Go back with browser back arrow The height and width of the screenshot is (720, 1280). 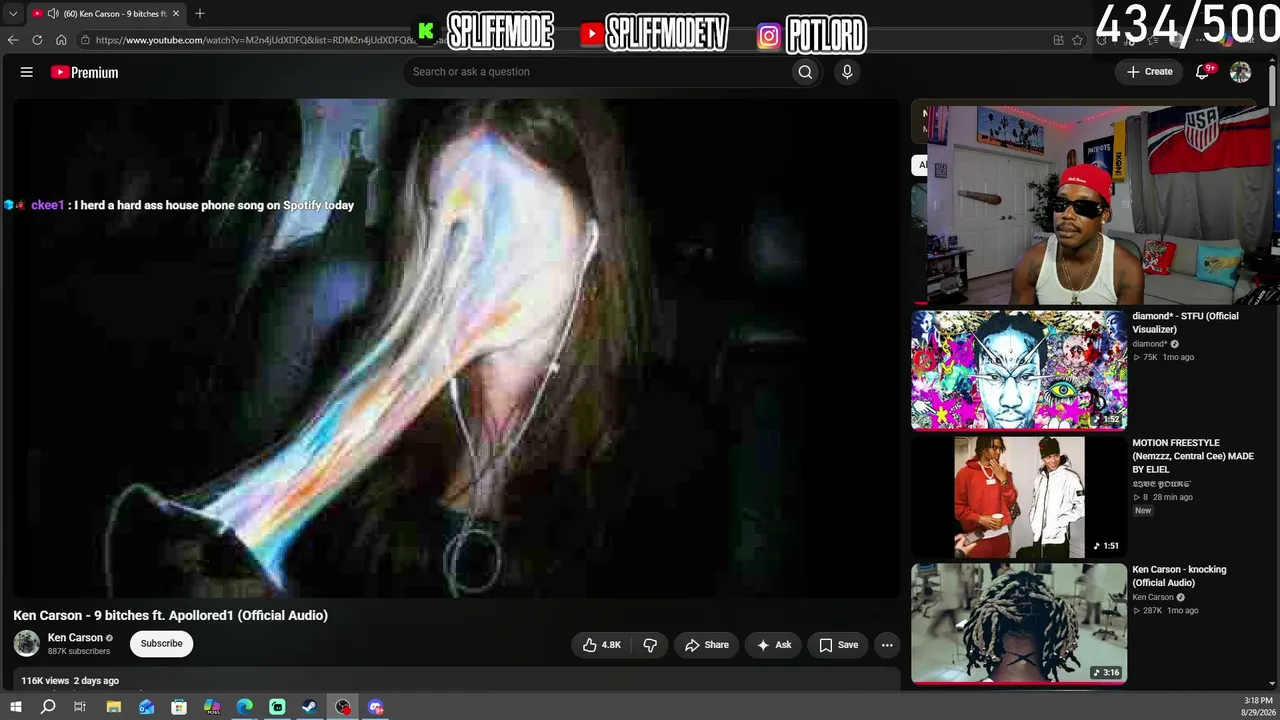tap(13, 40)
